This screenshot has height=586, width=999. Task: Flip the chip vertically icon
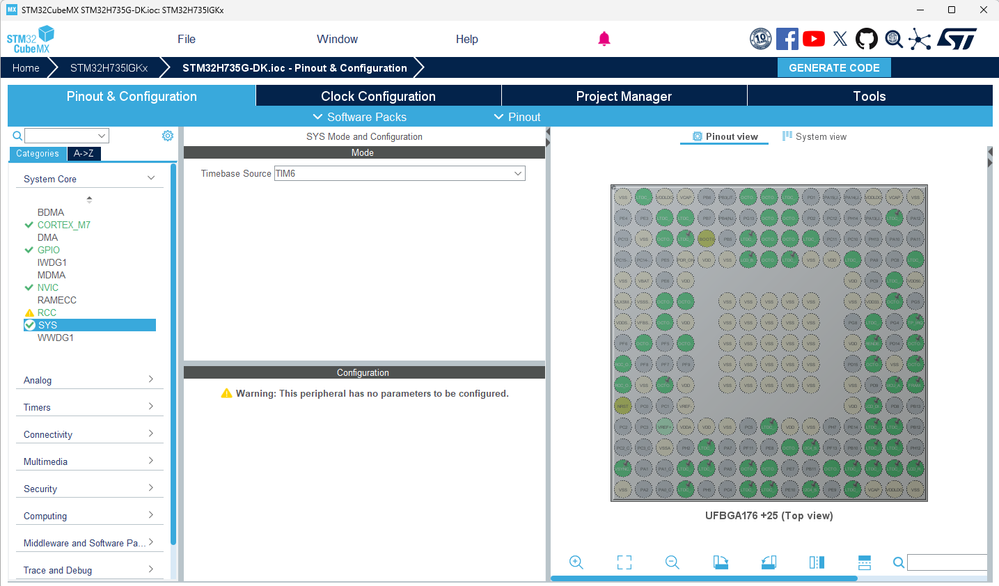tap(865, 562)
